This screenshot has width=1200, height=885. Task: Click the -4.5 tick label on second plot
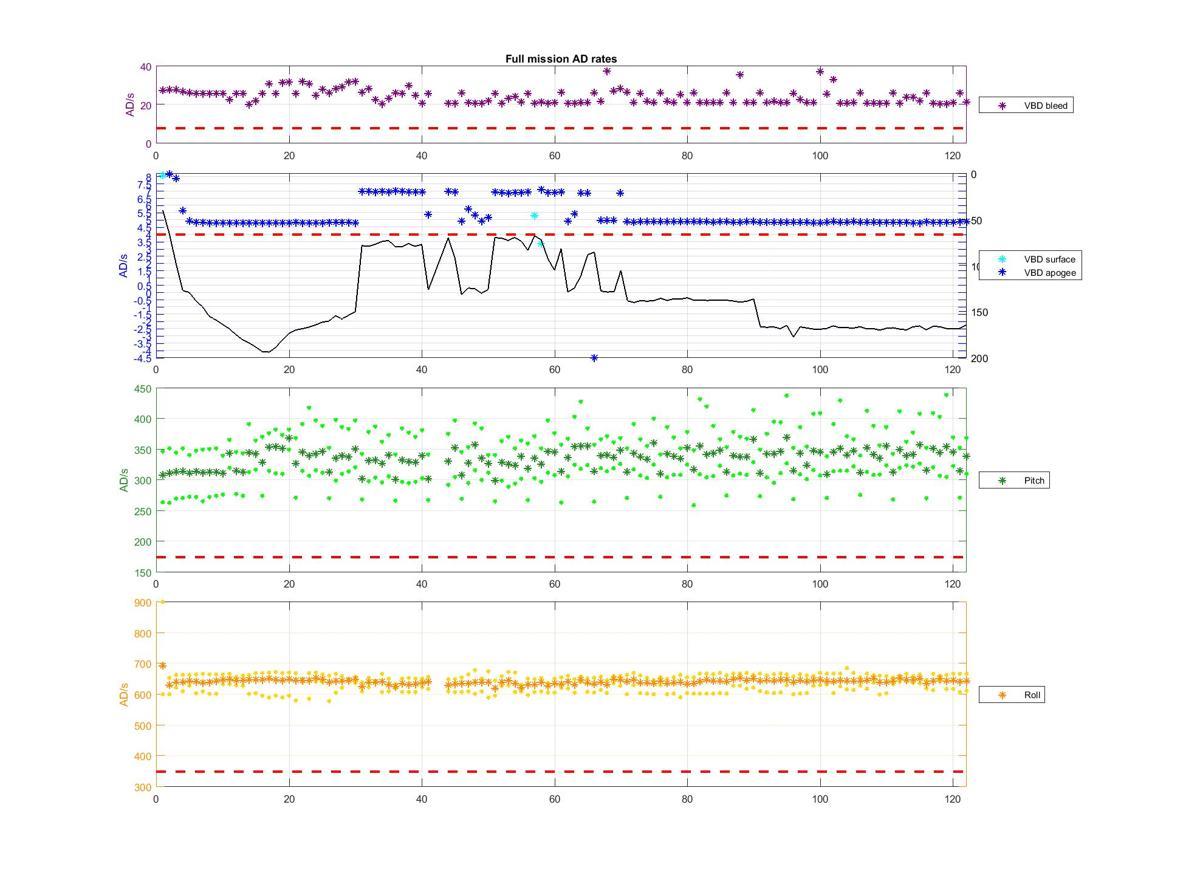[x=143, y=357]
